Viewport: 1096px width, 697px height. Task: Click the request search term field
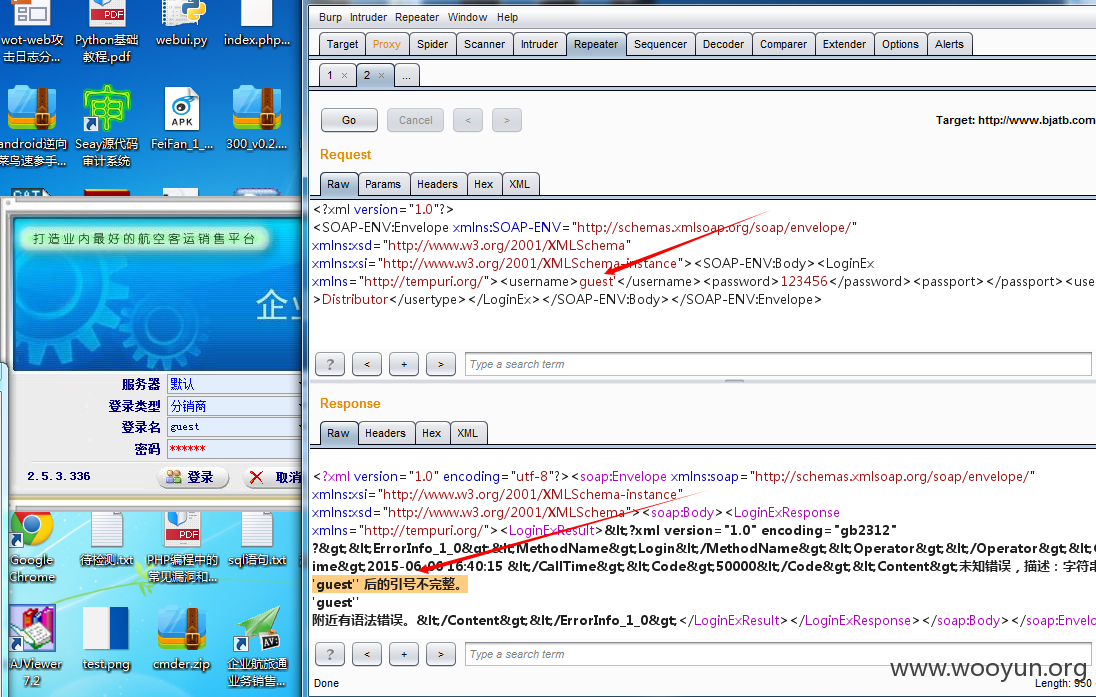pyautogui.click(x=778, y=364)
